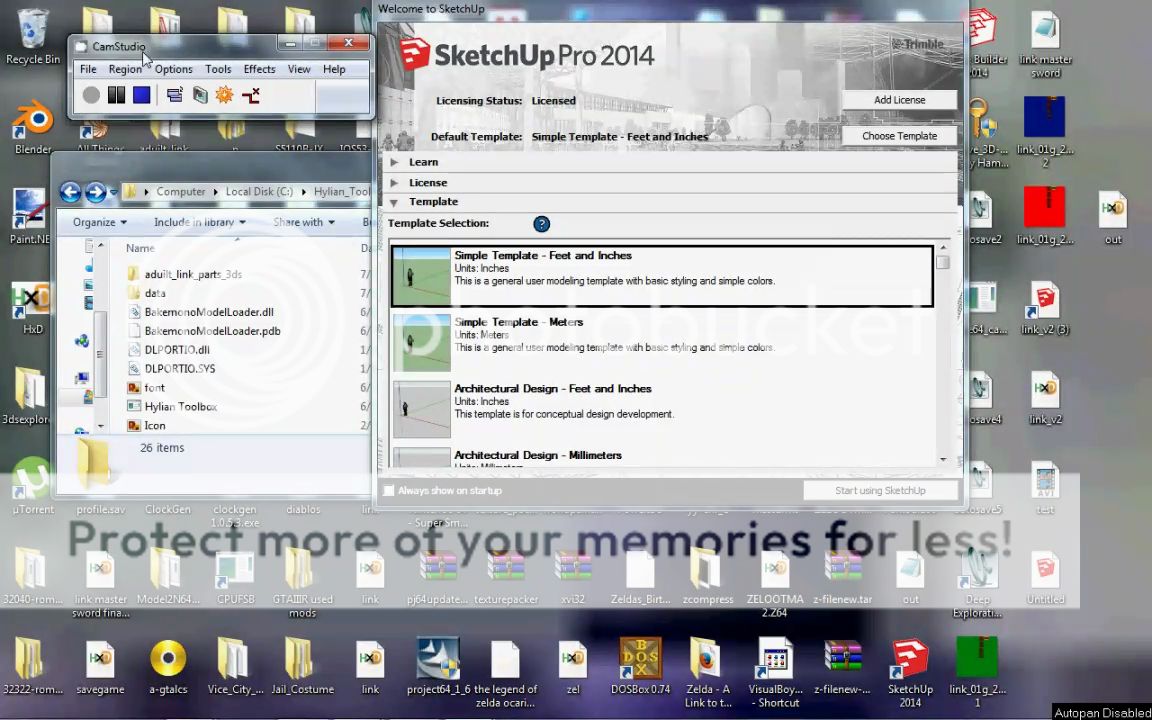Viewport: 1152px width, 720px height.
Task: Click the Add License button
Action: (x=899, y=100)
